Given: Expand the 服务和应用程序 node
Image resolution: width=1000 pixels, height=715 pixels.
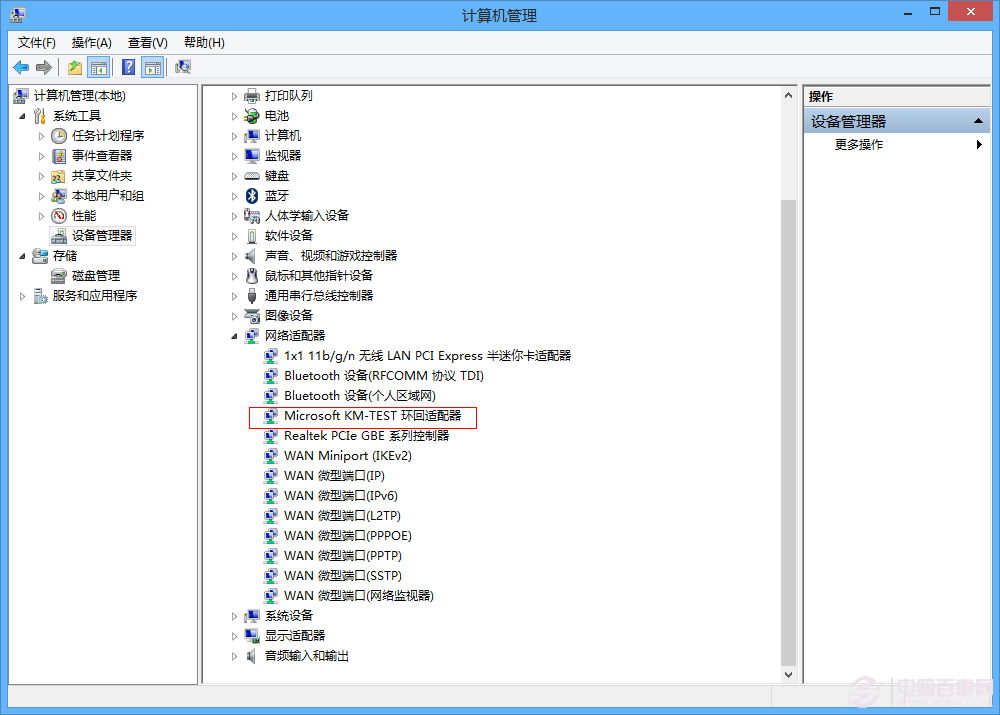Looking at the screenshot, I should tap(23, 296).
